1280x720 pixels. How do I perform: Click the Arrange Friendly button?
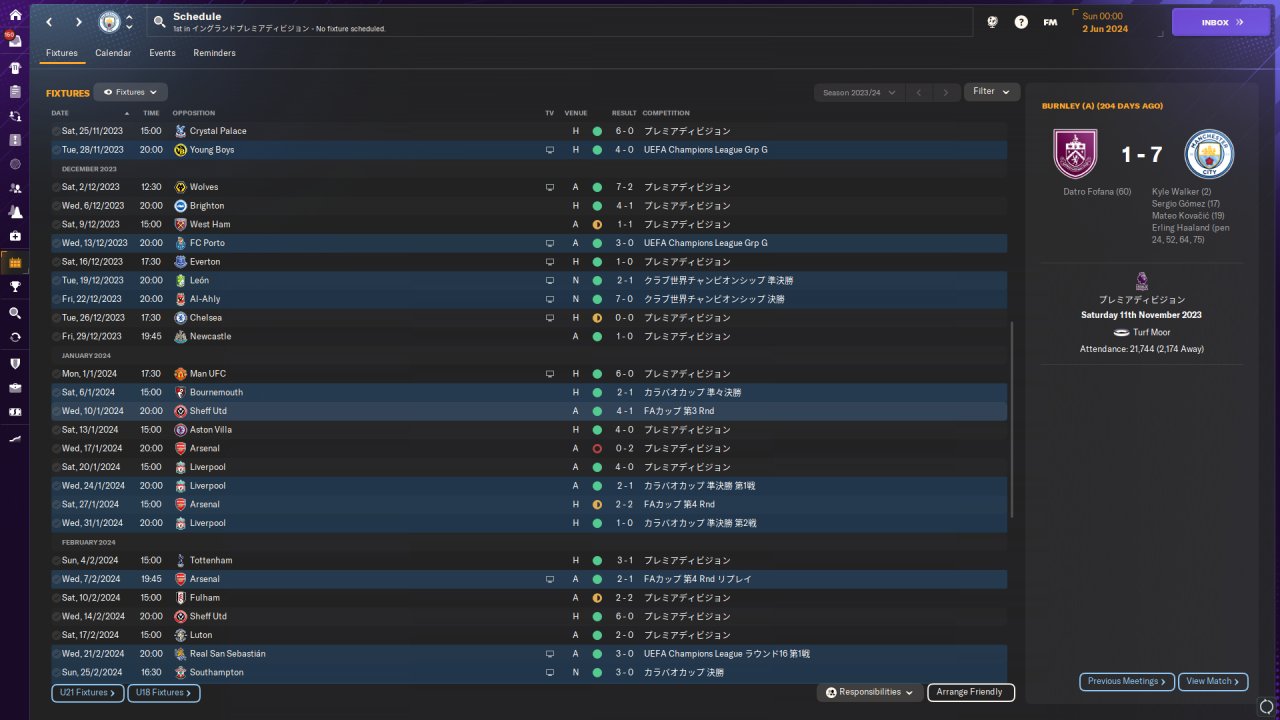971,693
